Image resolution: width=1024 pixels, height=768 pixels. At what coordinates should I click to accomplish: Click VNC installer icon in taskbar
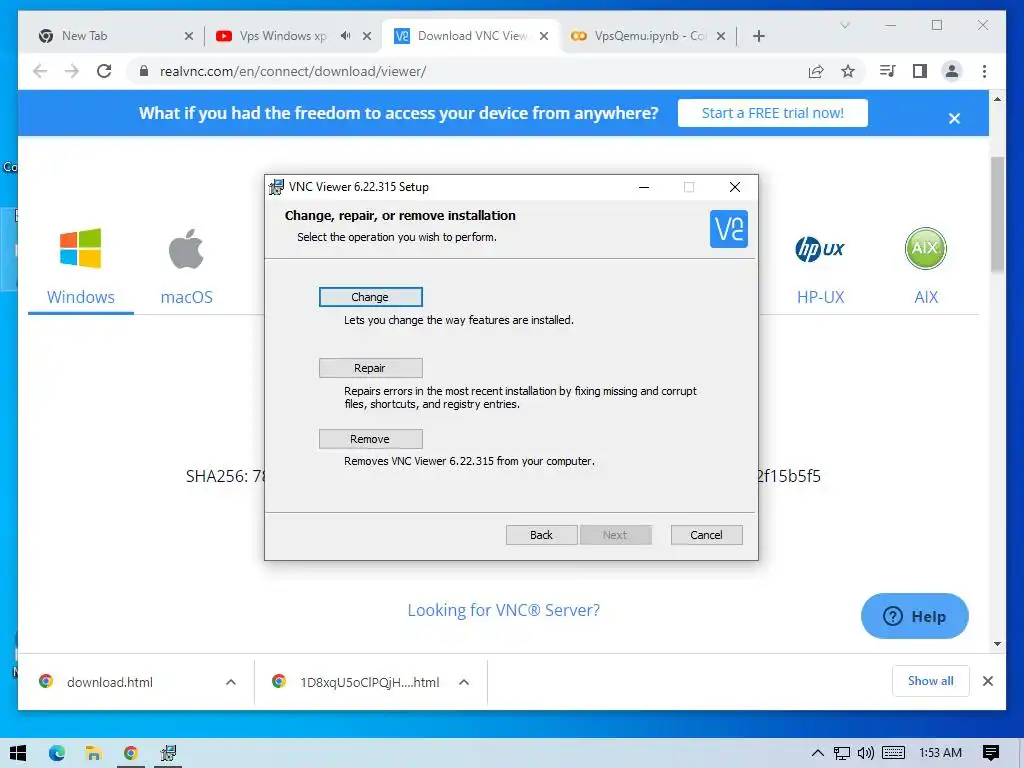(168, 753)
